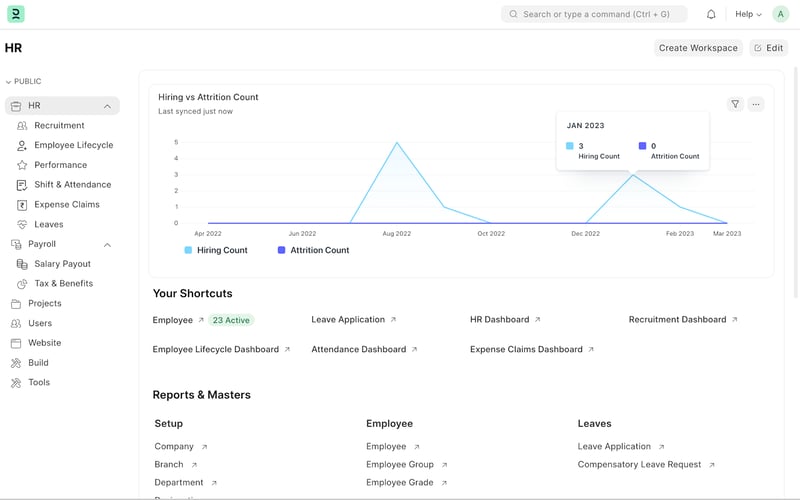Image resolution: width=800 pixels, height=500 pixels.
Task: Click the arrow next to Employee shortcut
Action: click(201, 320)
